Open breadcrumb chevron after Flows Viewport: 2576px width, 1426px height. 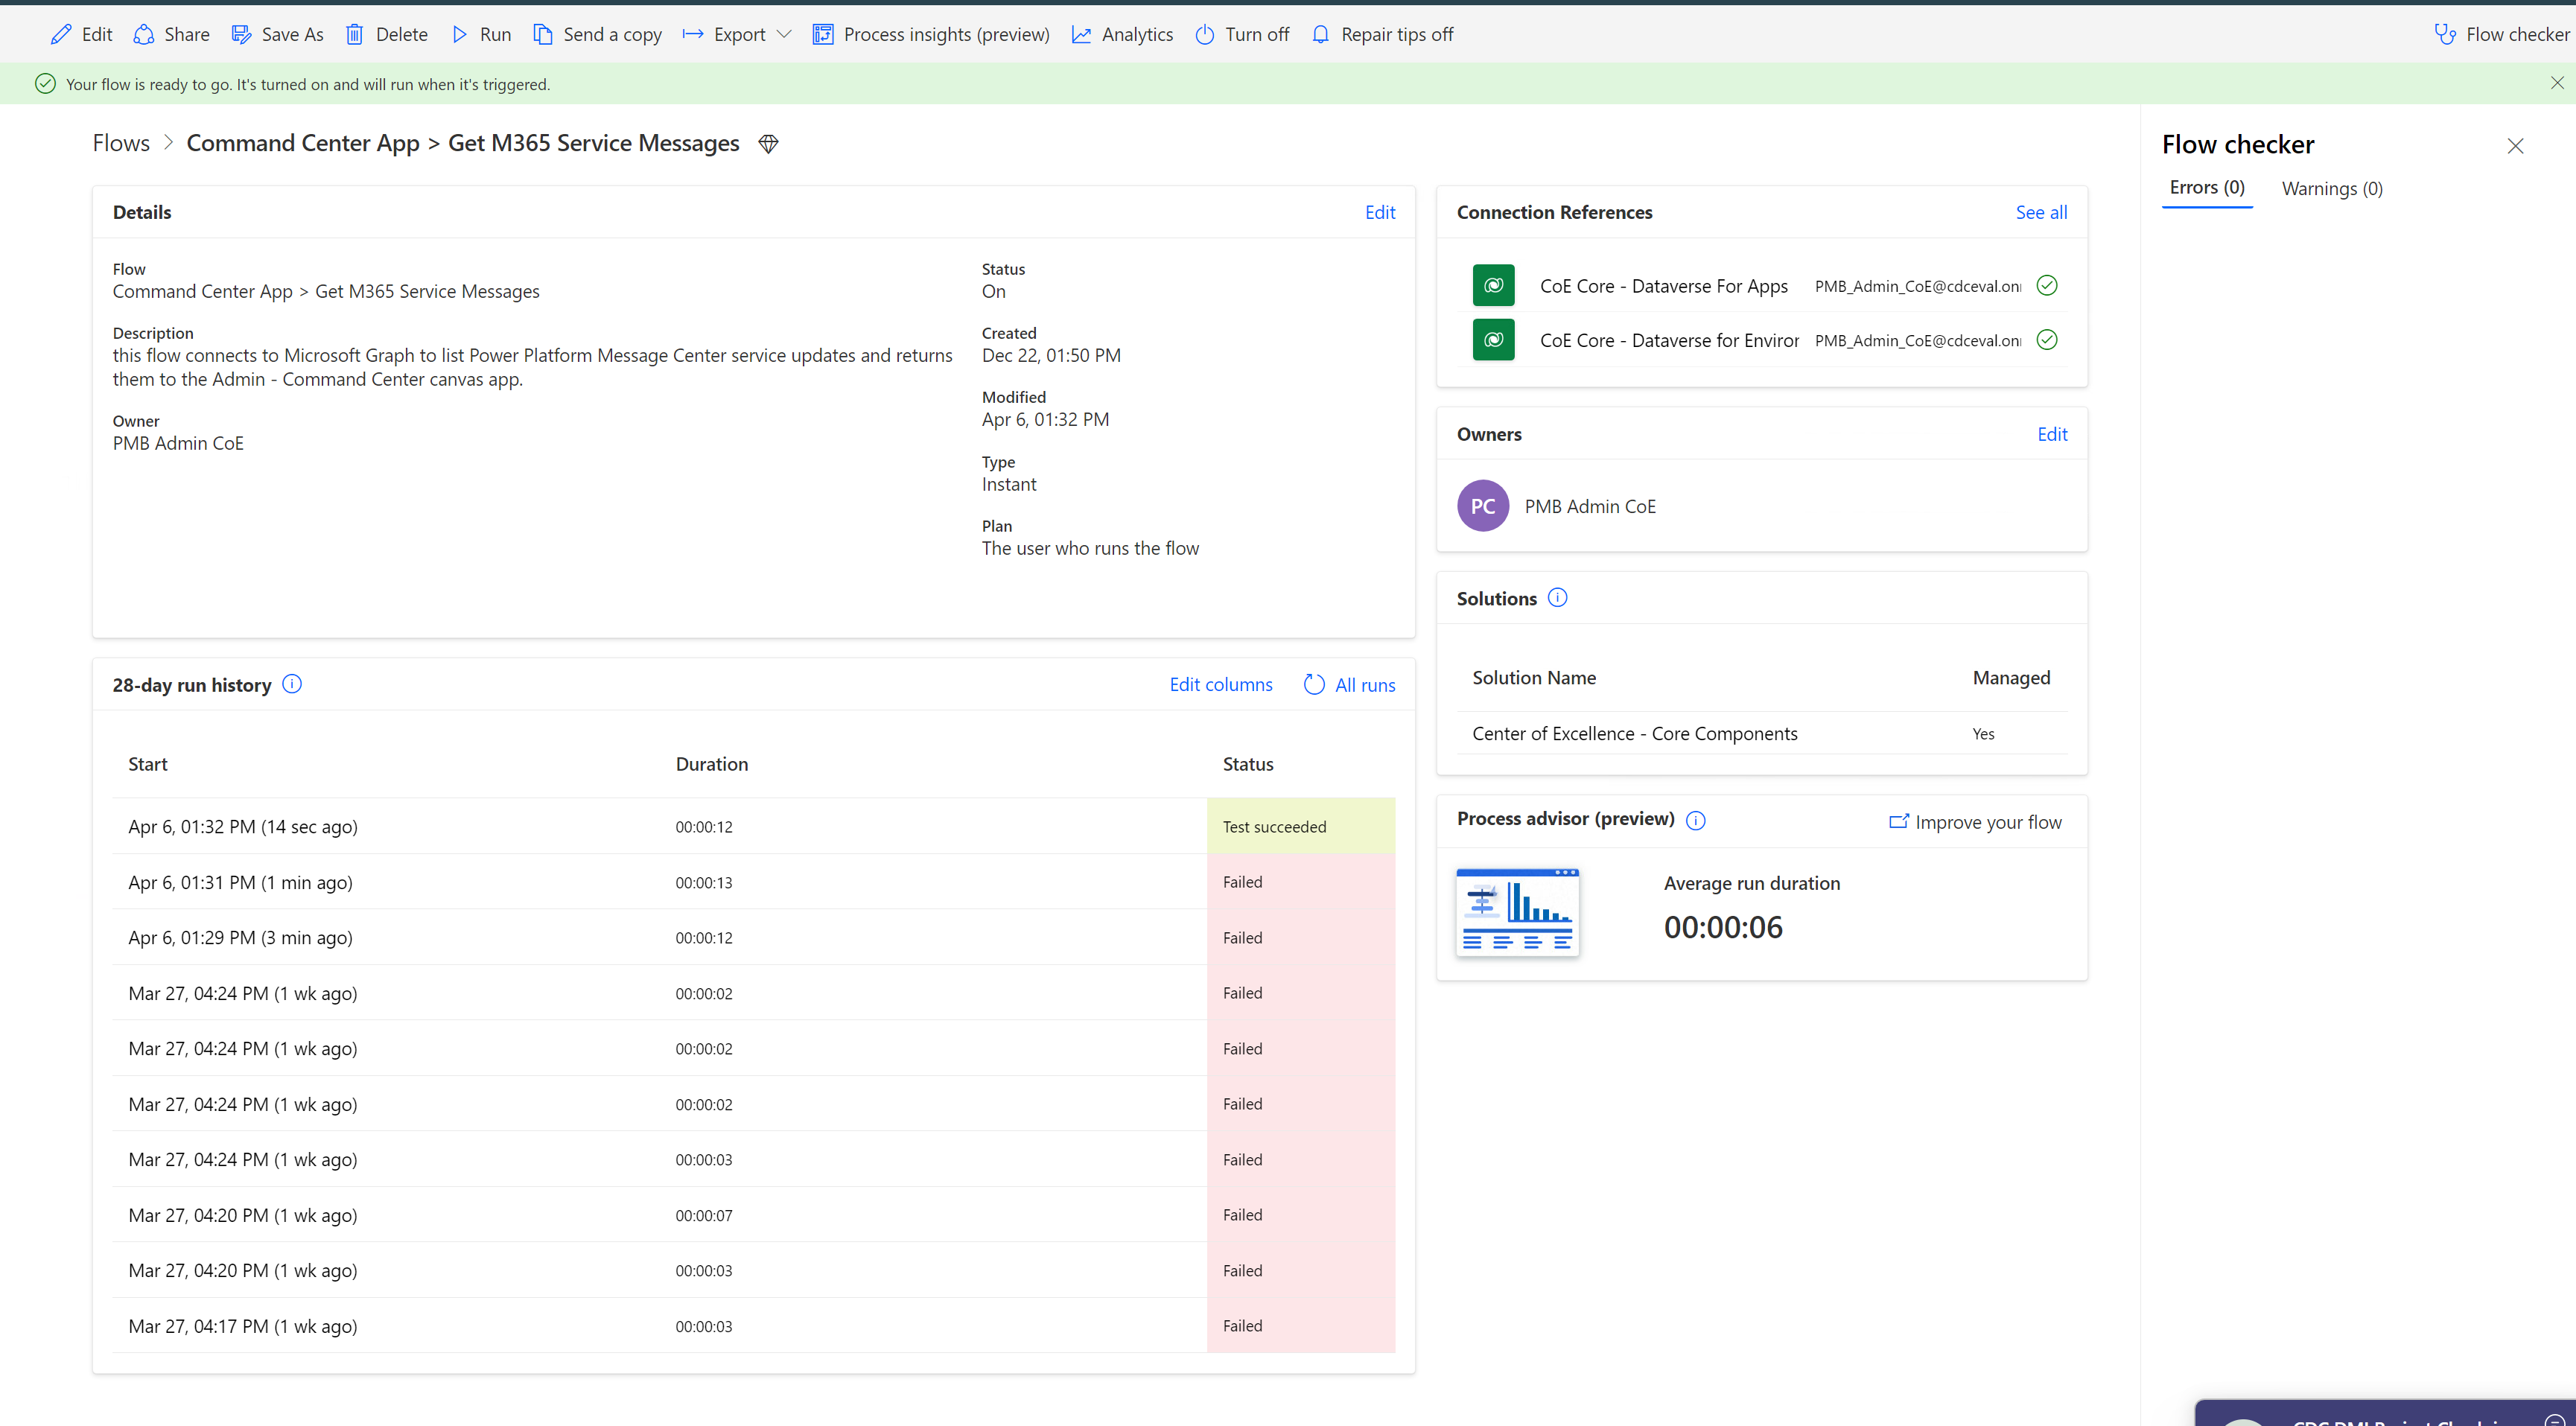pos(167,142)
